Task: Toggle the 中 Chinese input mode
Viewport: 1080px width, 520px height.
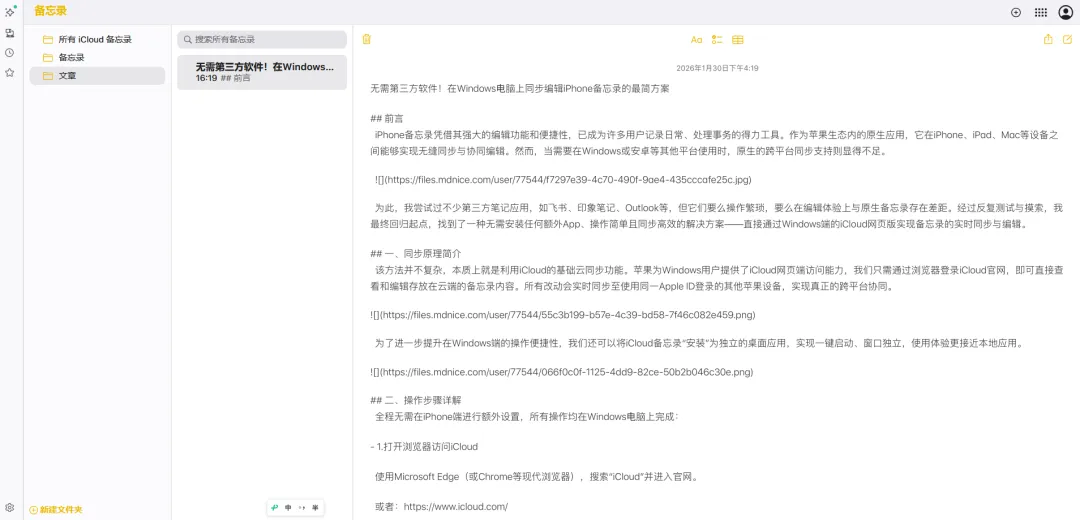Action: (x=288, y=508)
